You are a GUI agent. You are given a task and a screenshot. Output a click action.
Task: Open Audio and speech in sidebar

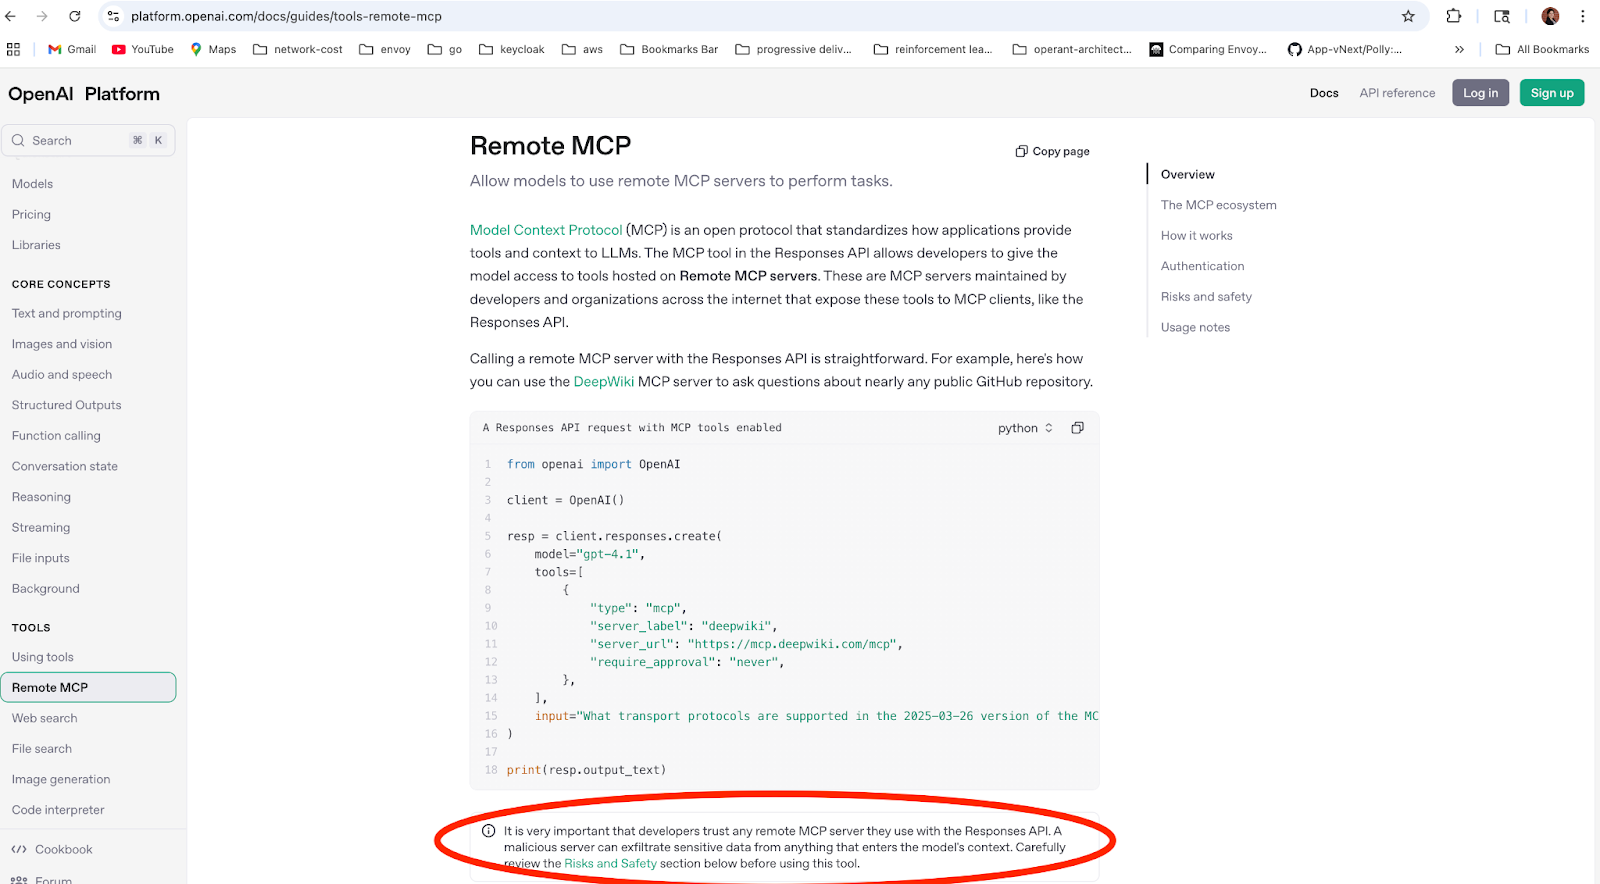62,374
